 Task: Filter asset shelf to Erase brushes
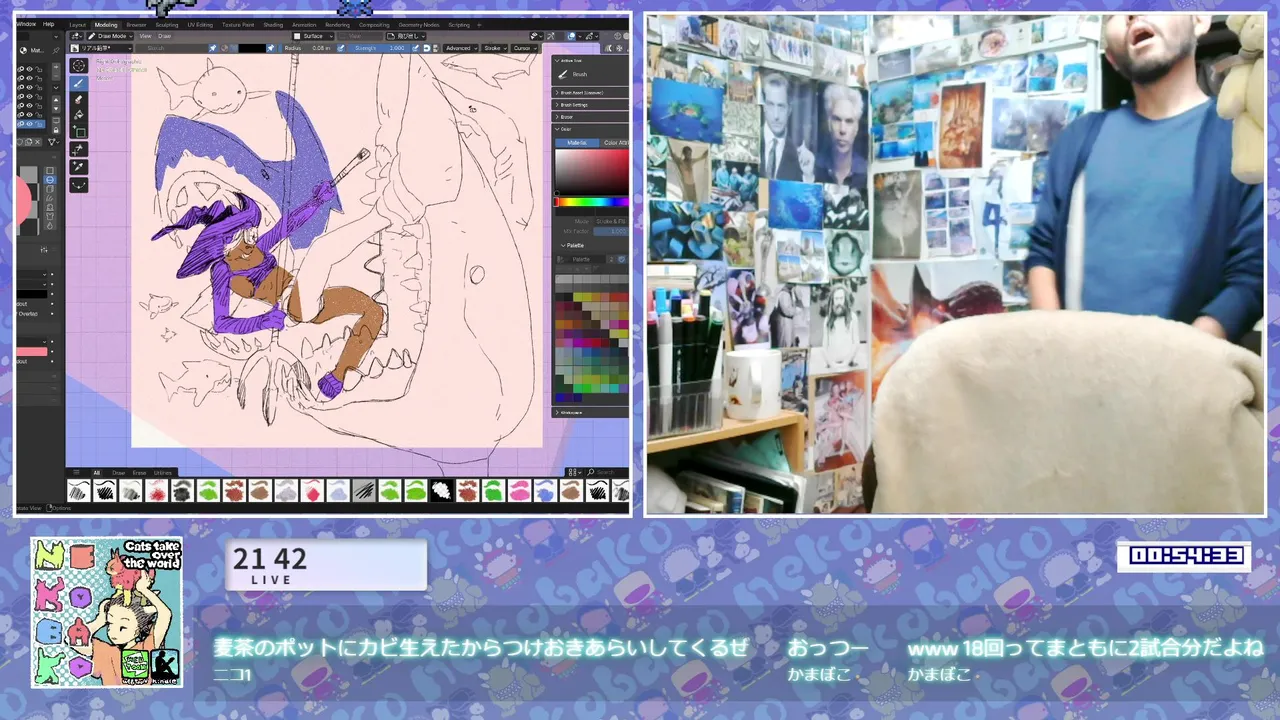[x=139, y=472]
